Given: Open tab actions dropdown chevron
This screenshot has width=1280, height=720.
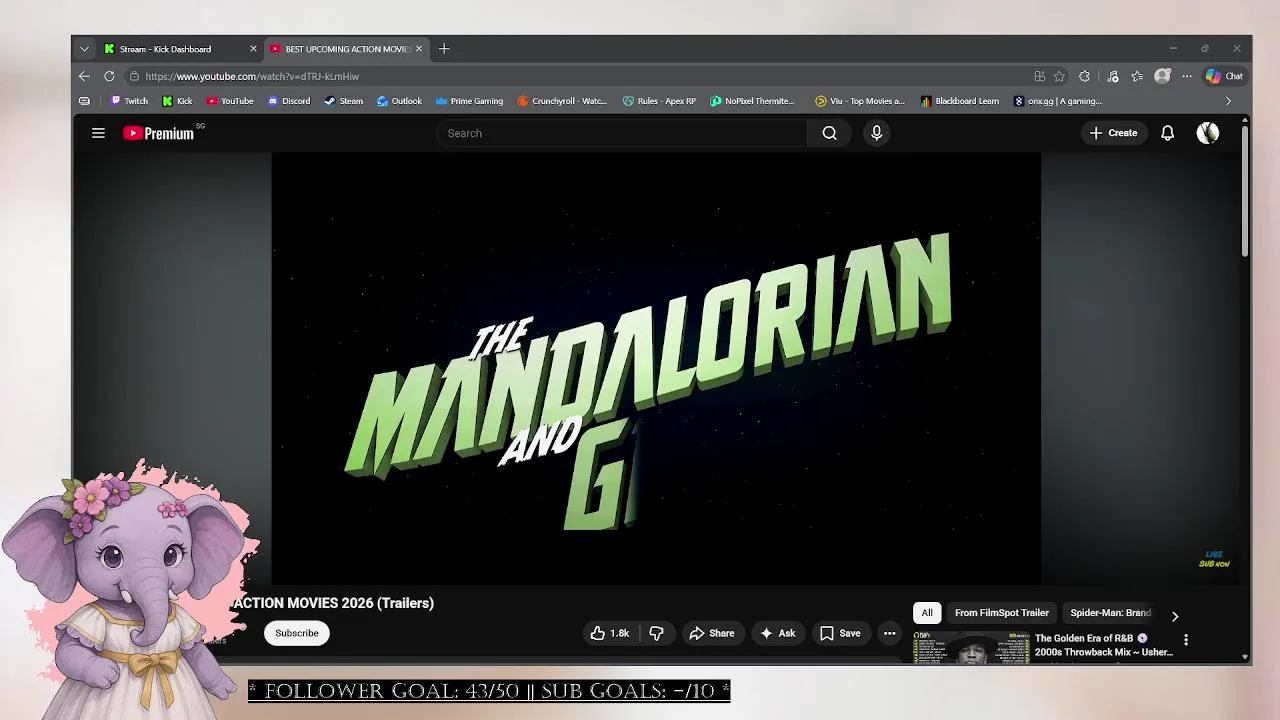Looking at the screenshot, I should point(84,49).
